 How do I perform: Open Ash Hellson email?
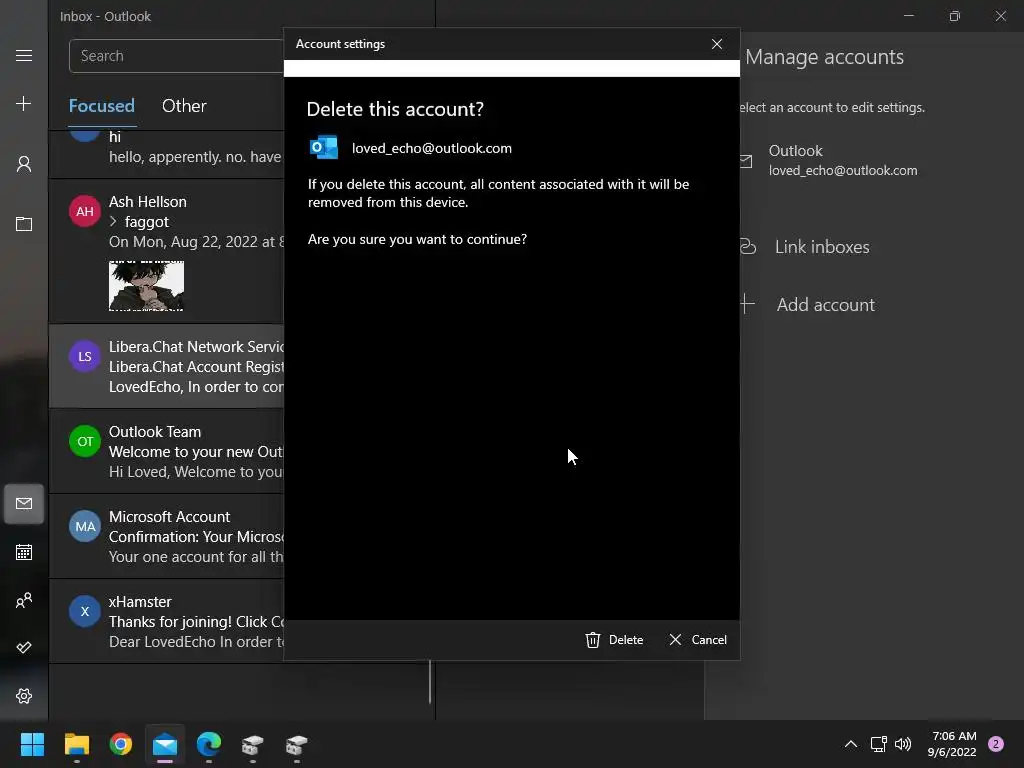point(167,251)
